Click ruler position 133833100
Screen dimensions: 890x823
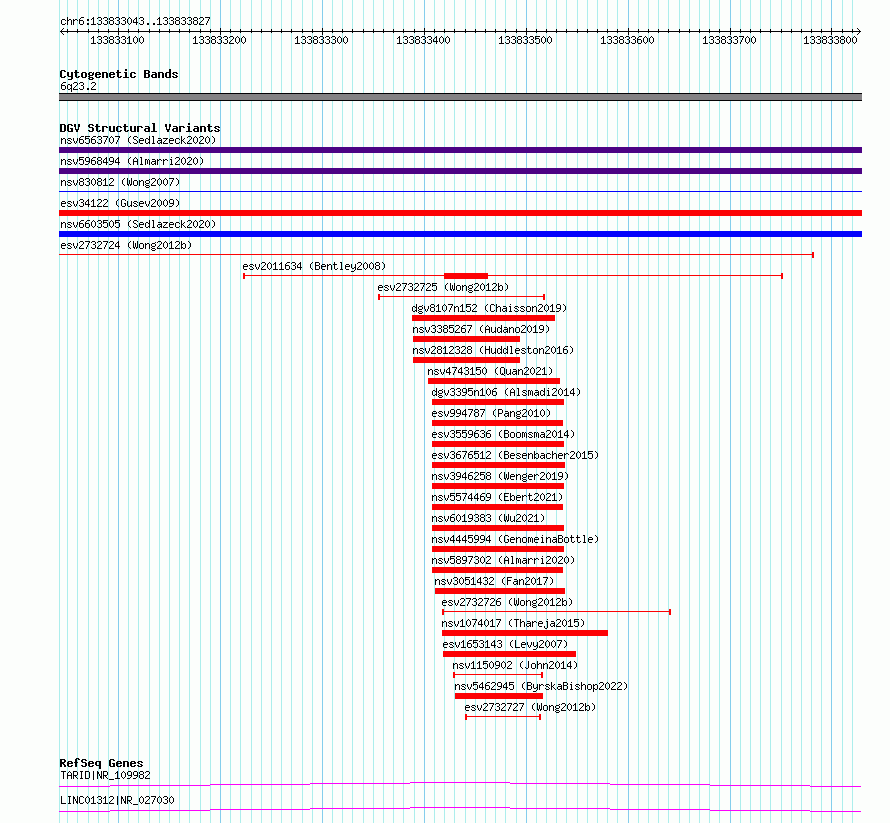pos(117,40)
